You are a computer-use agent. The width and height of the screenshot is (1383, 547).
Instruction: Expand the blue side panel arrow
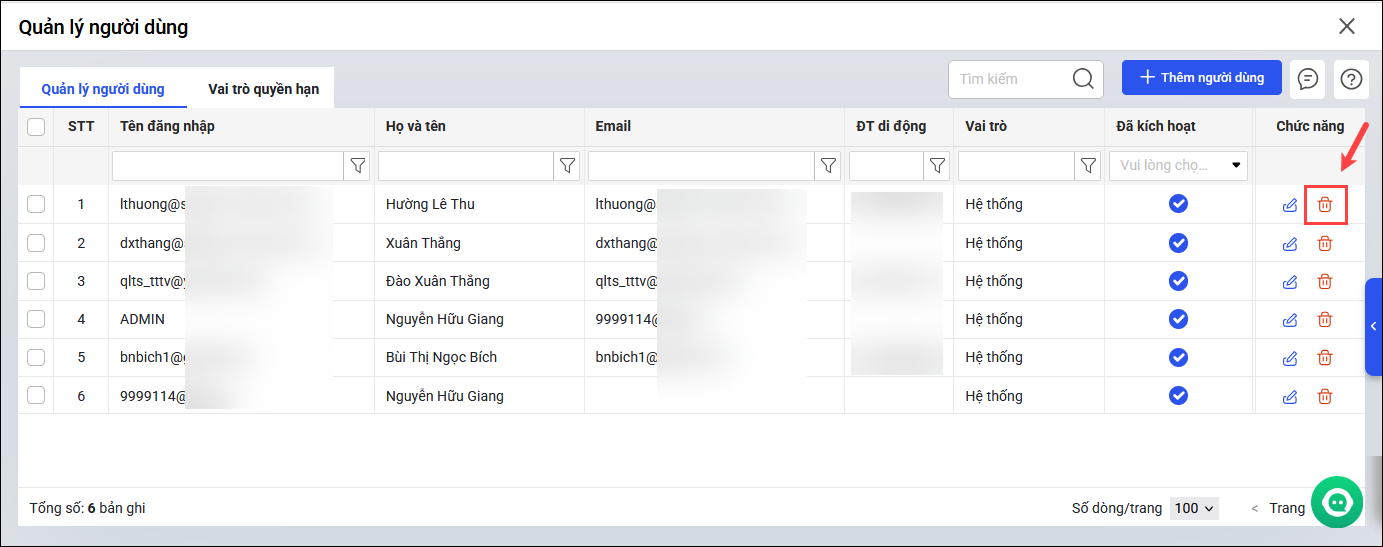[x=1374, y=326]
